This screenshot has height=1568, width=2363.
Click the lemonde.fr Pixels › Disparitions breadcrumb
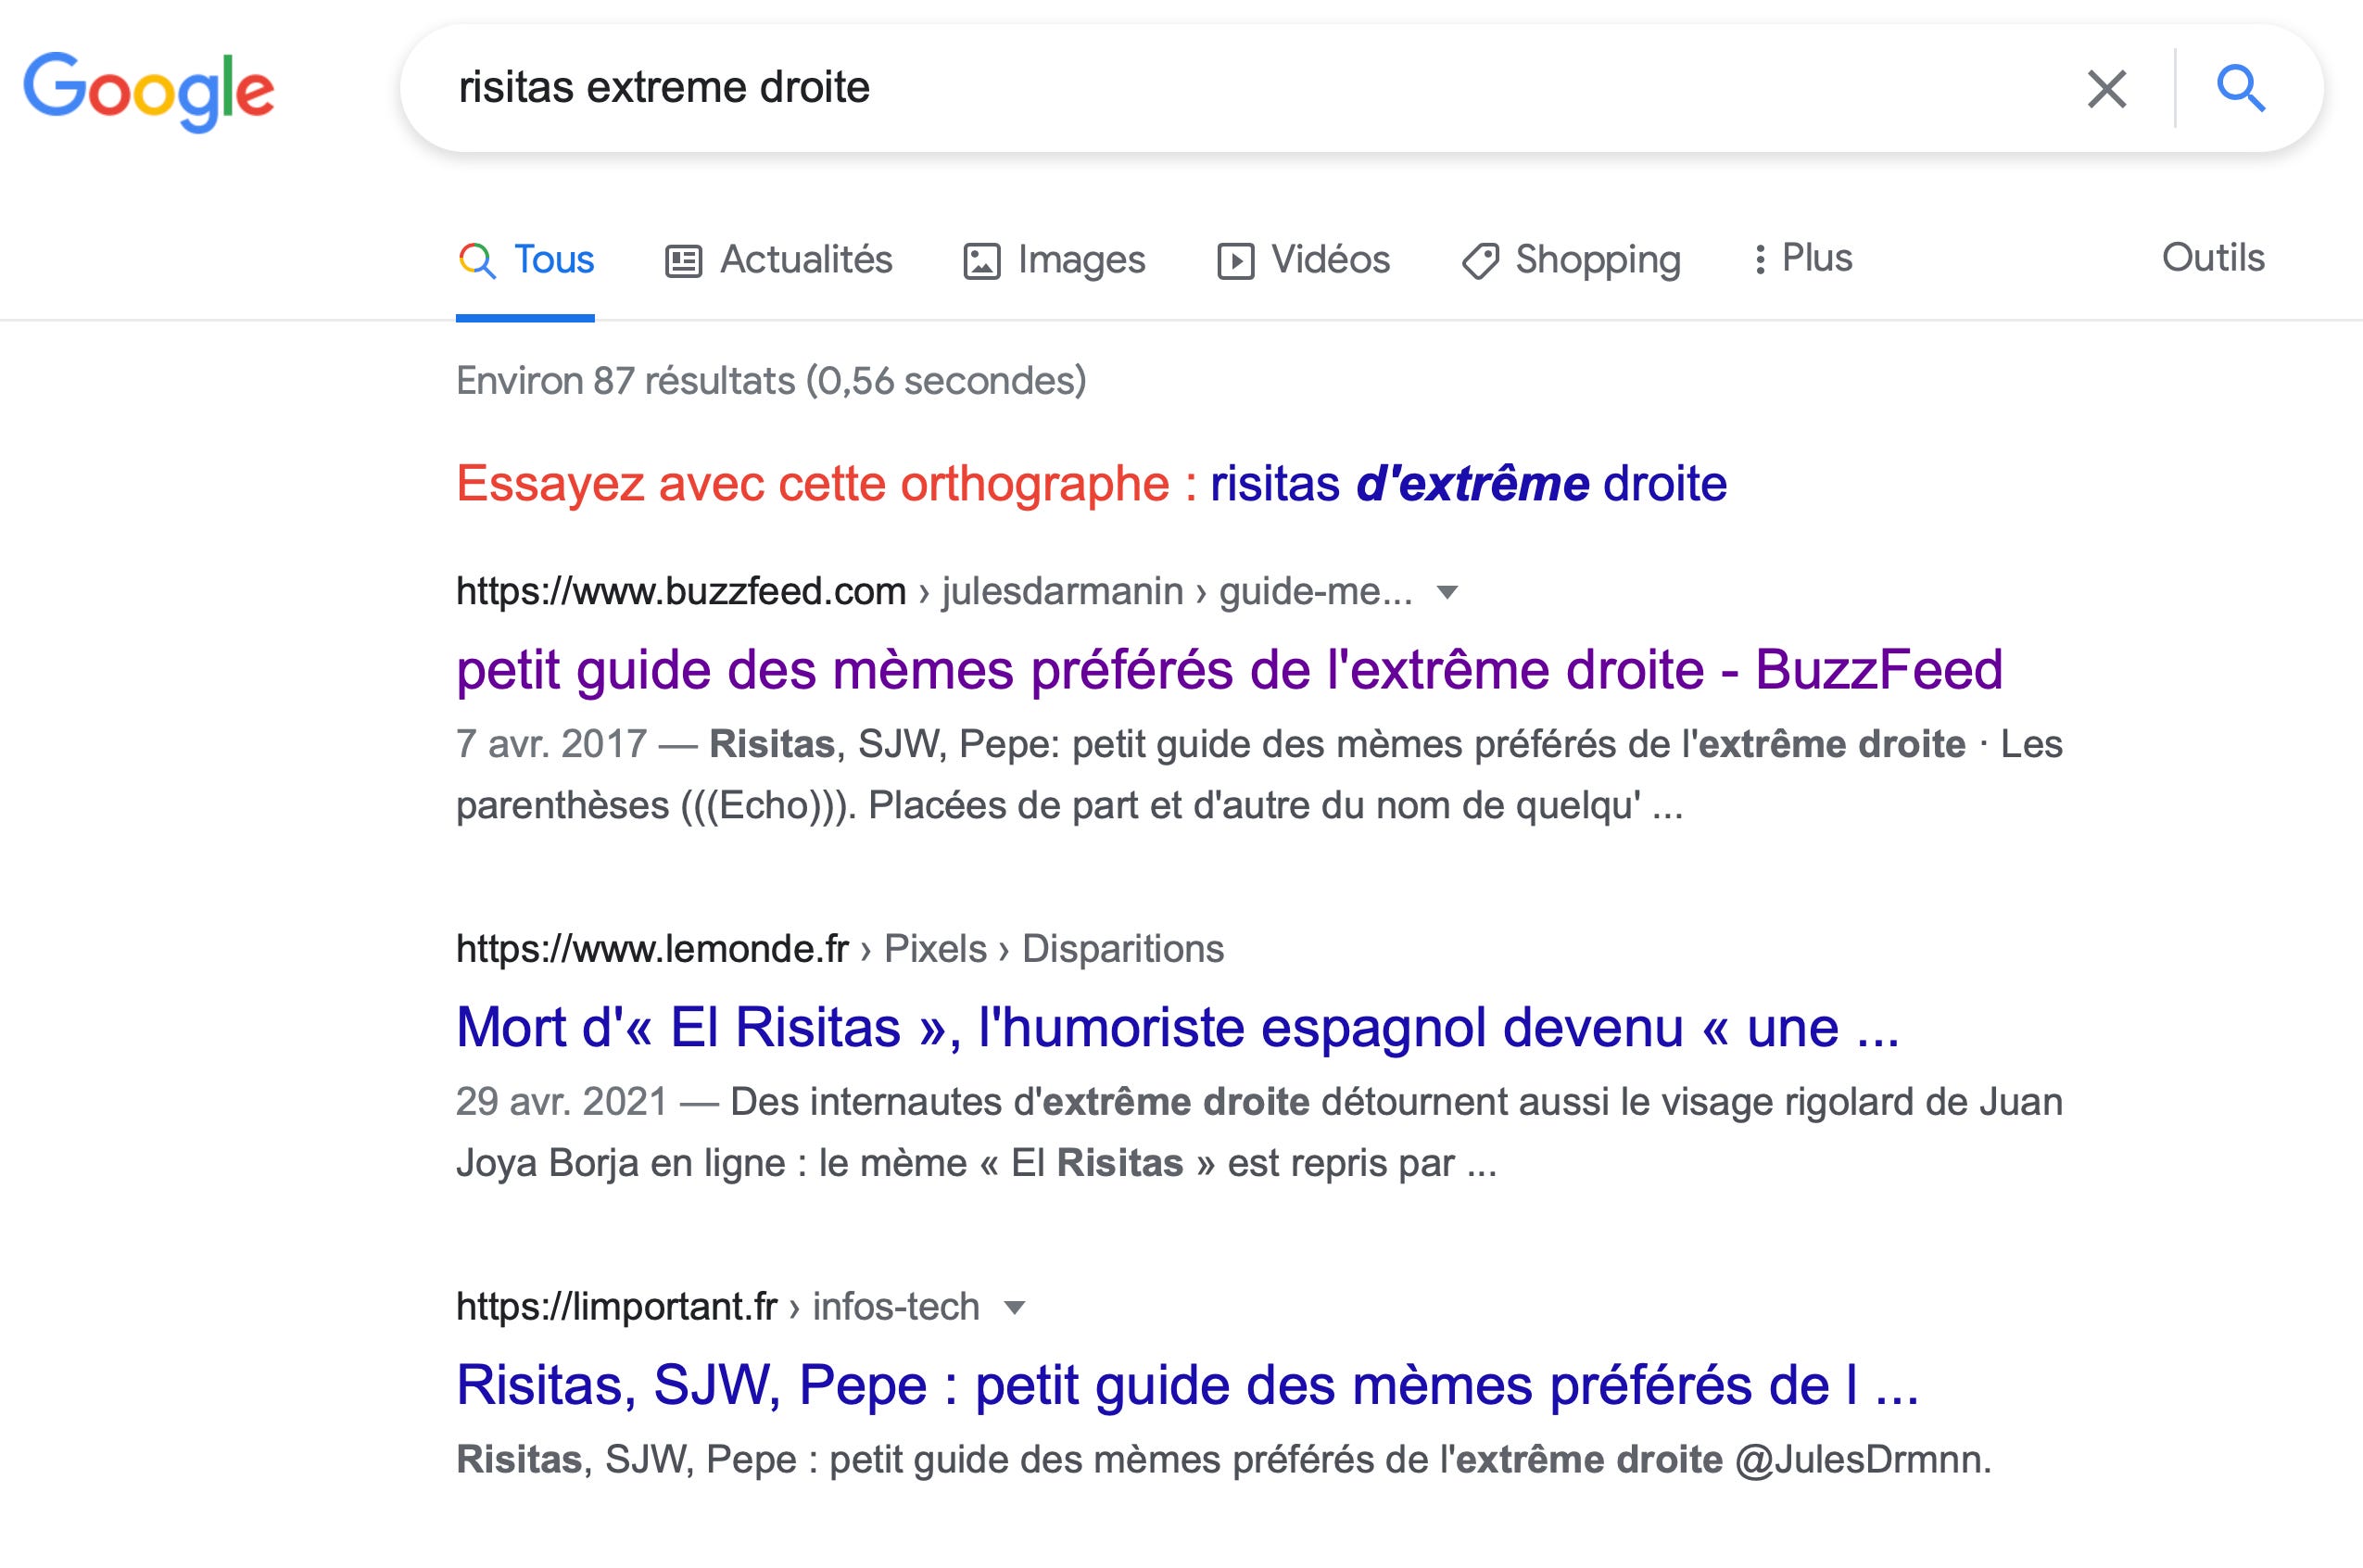click(x=840, y=949)
